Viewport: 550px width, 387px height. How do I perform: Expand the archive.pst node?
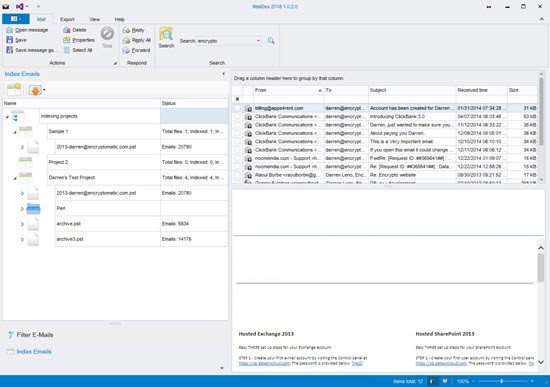[22, 224]
